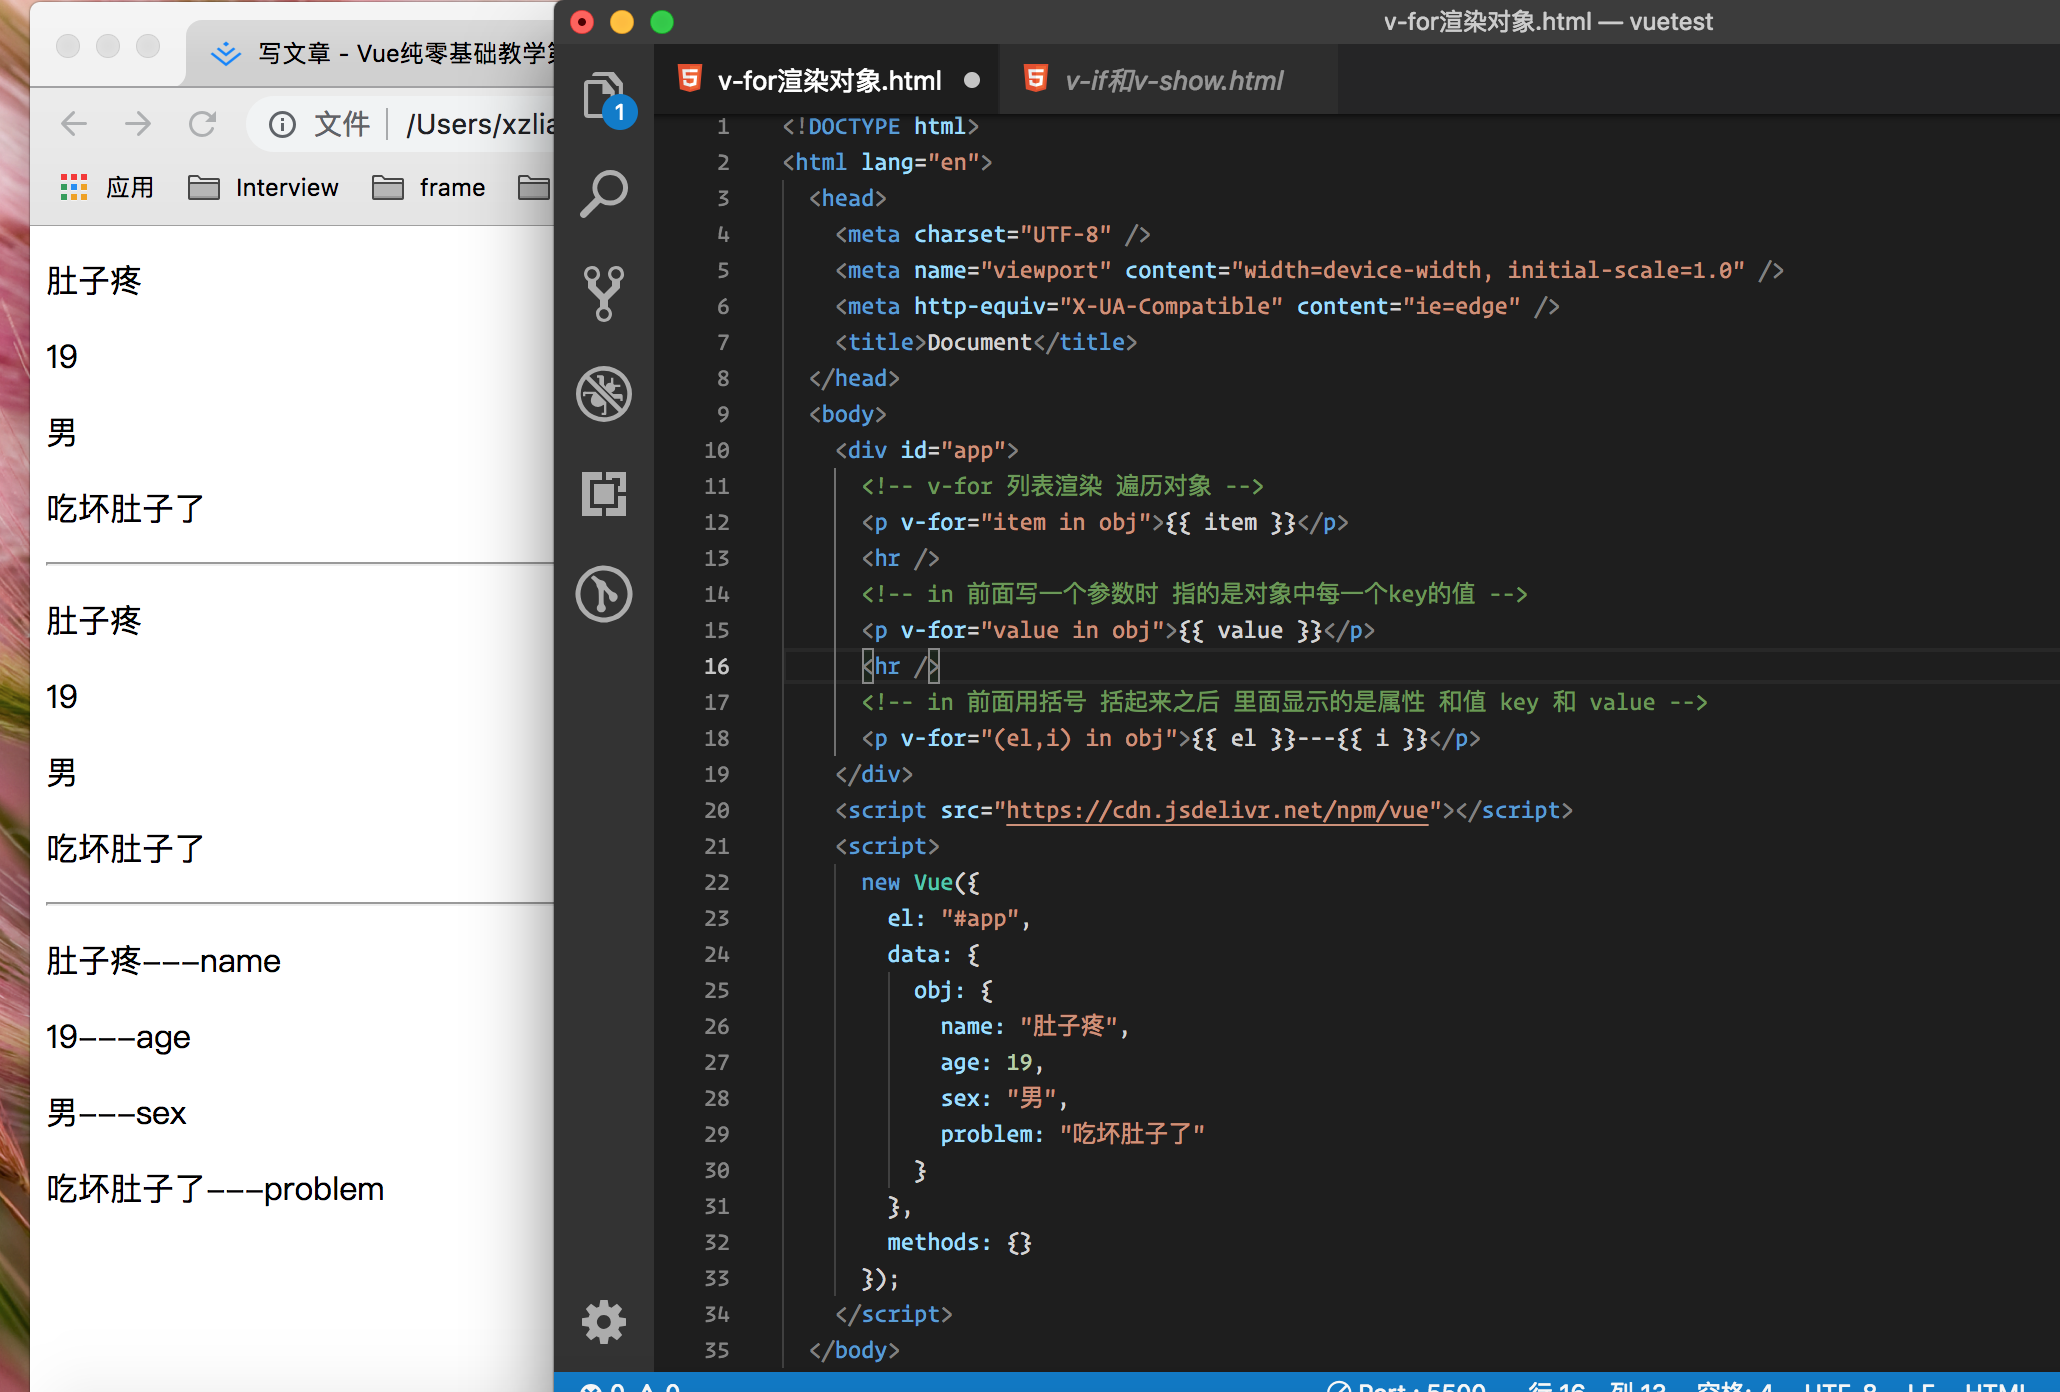Open the git branch circle icon panel
This screenshot has height=1392, width=2060.
pos(604,594)
